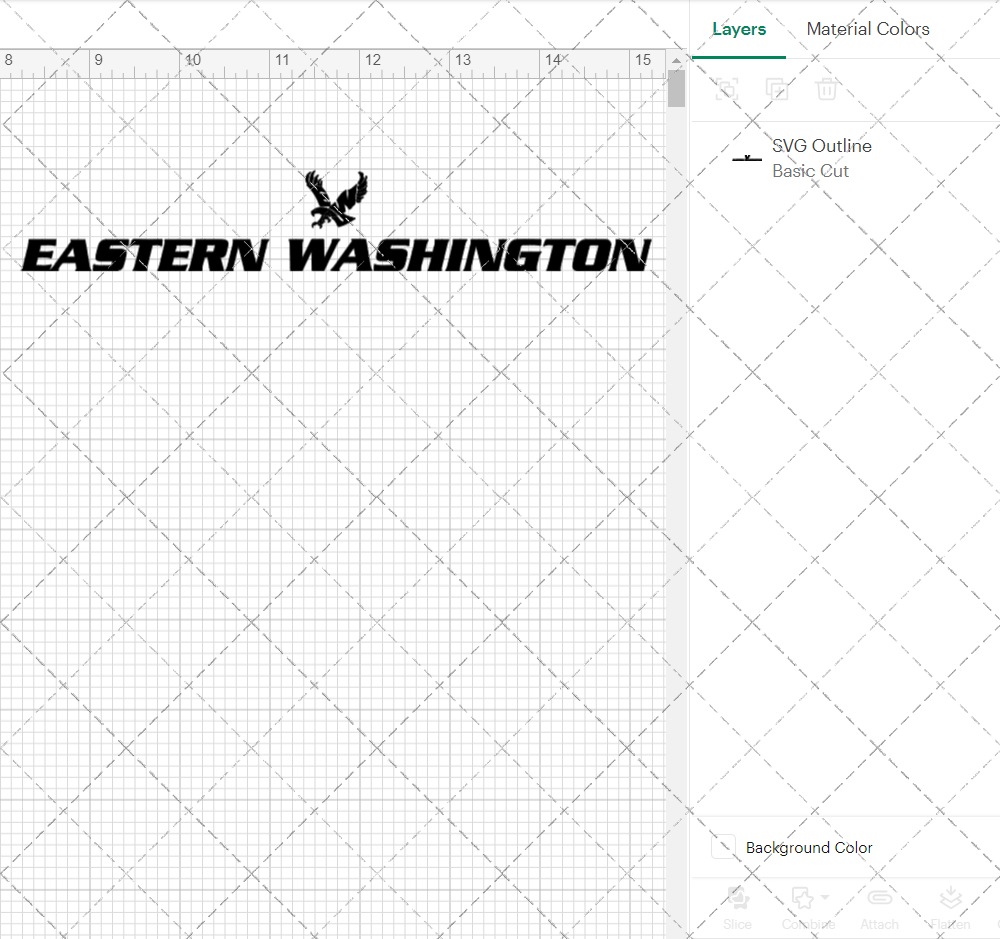
Task: Click the Basic Cut operation label
Action: 810,171
